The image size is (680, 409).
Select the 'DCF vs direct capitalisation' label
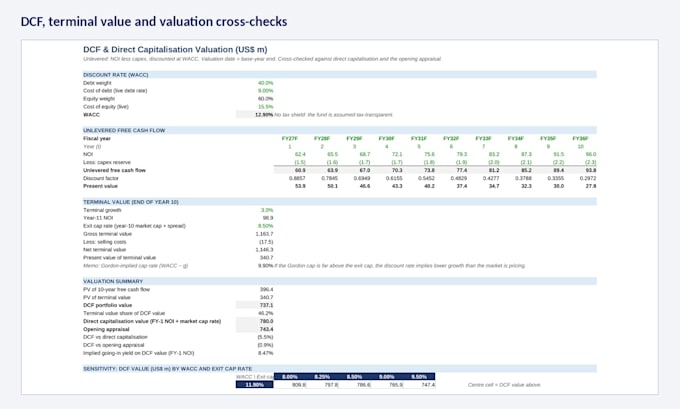pyautogui.click(x=115, y=337)
